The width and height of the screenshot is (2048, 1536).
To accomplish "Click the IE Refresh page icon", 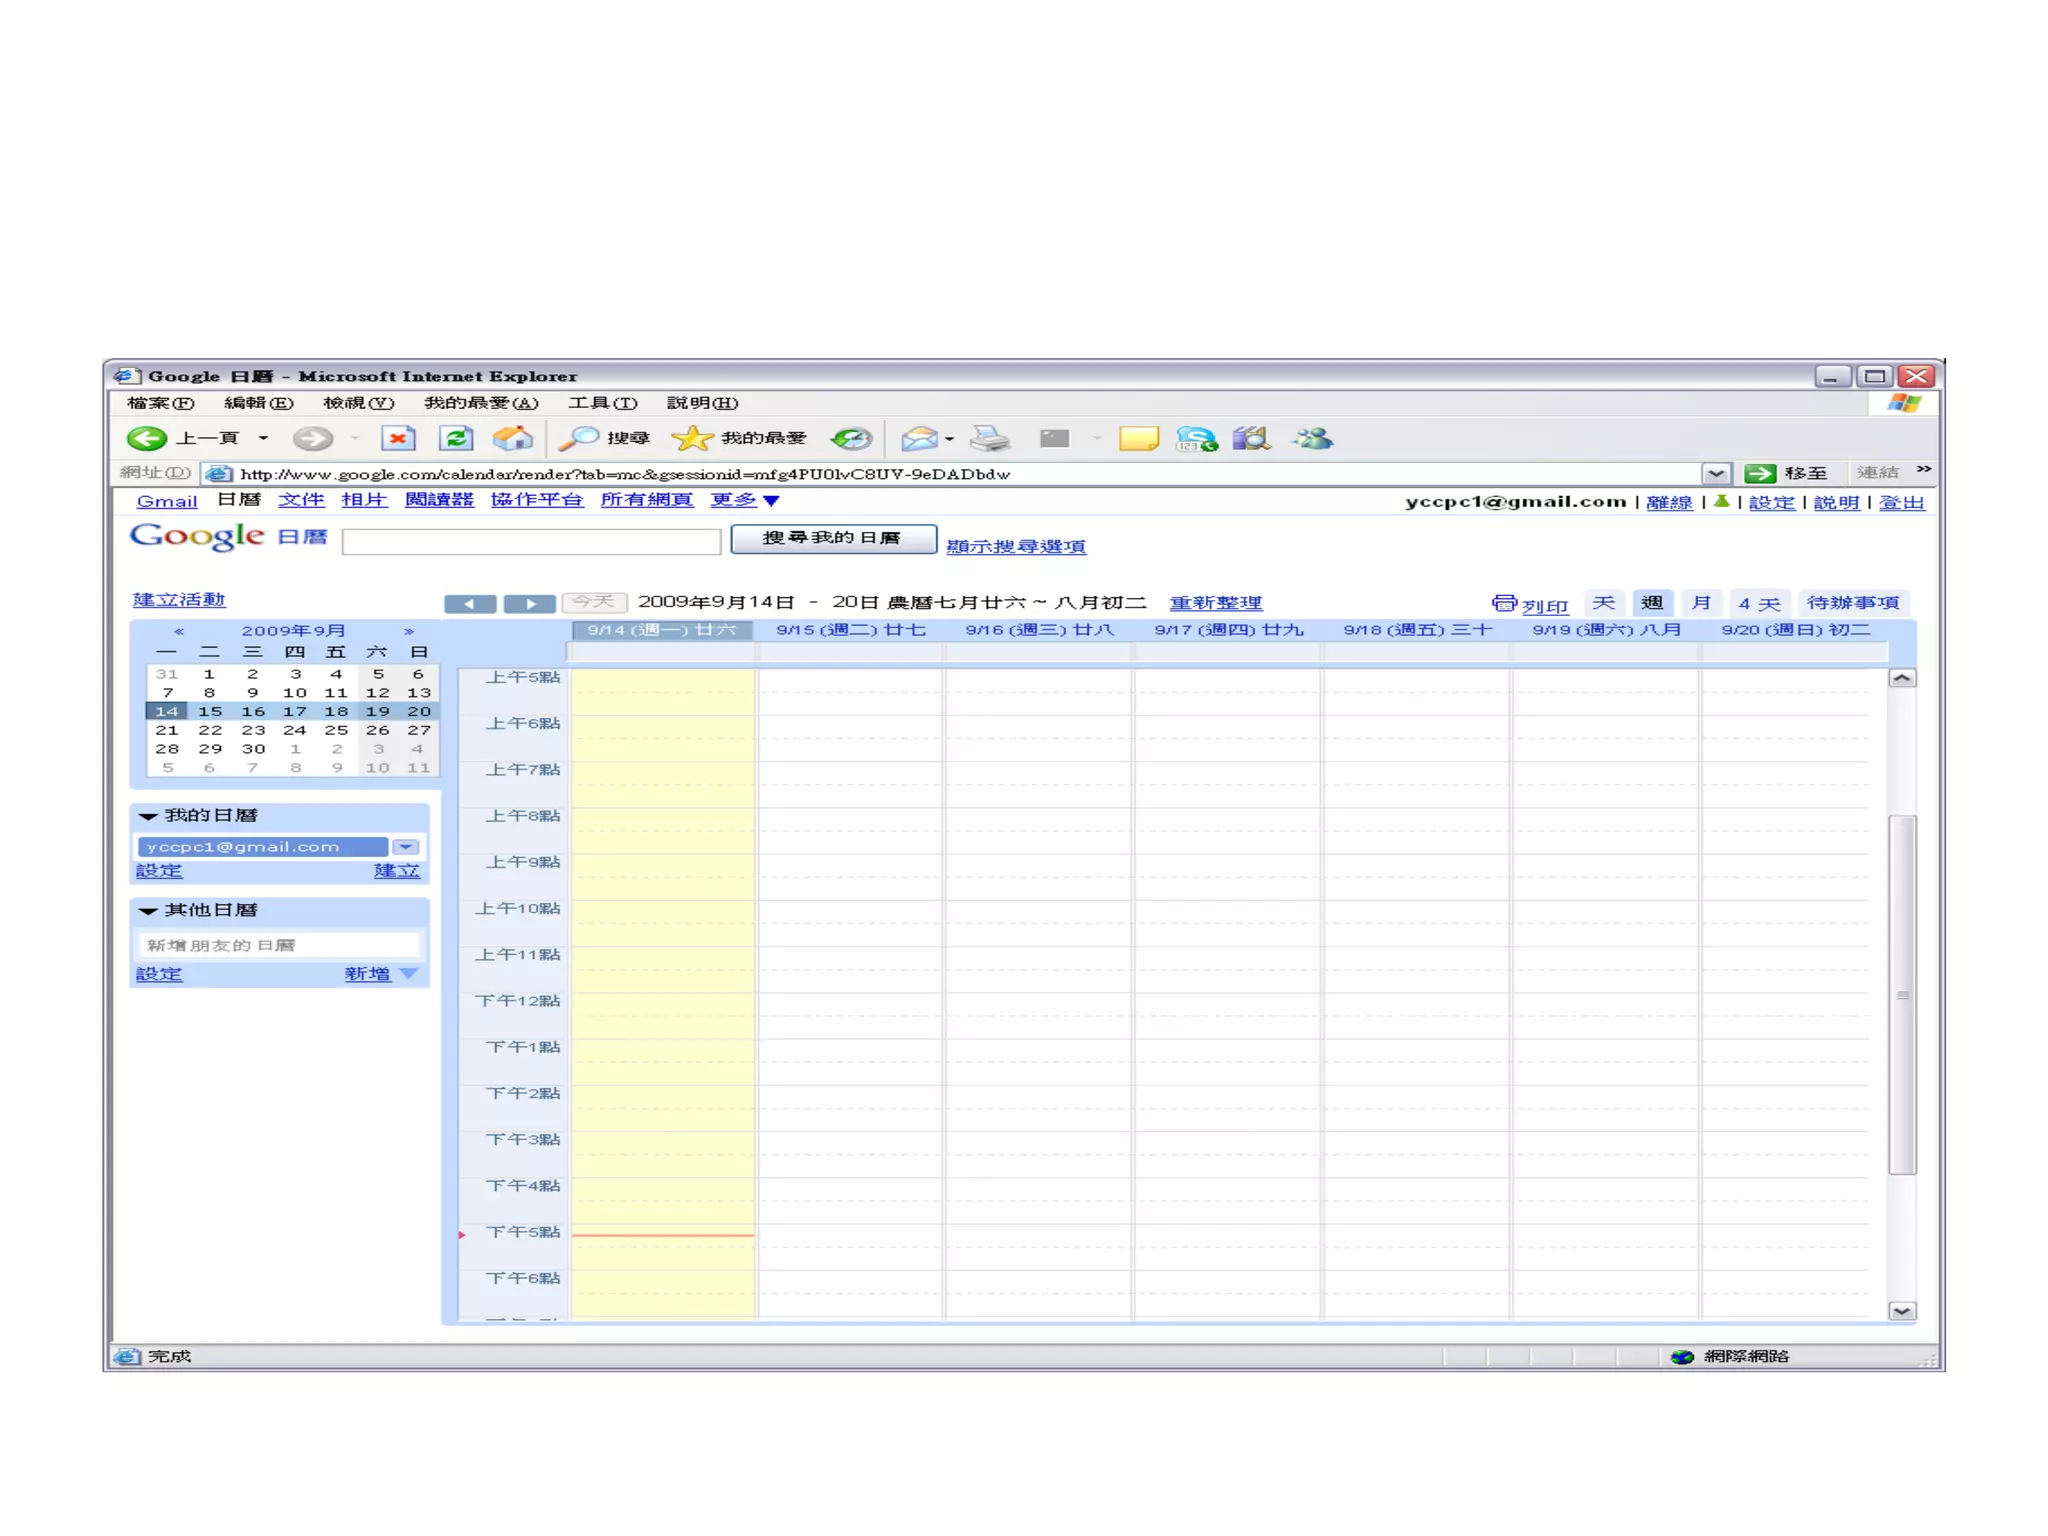I will tap(456, 438).
